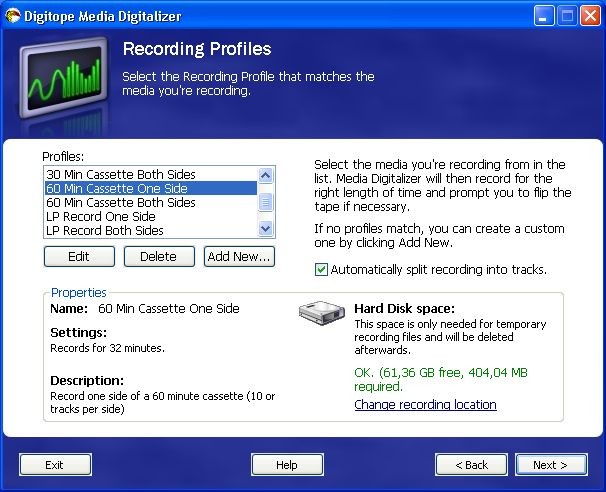The width and height of the screenshot is (606, 492).
Task: Open the Add New... profile dialog
Action: click(x=239, y=257)
